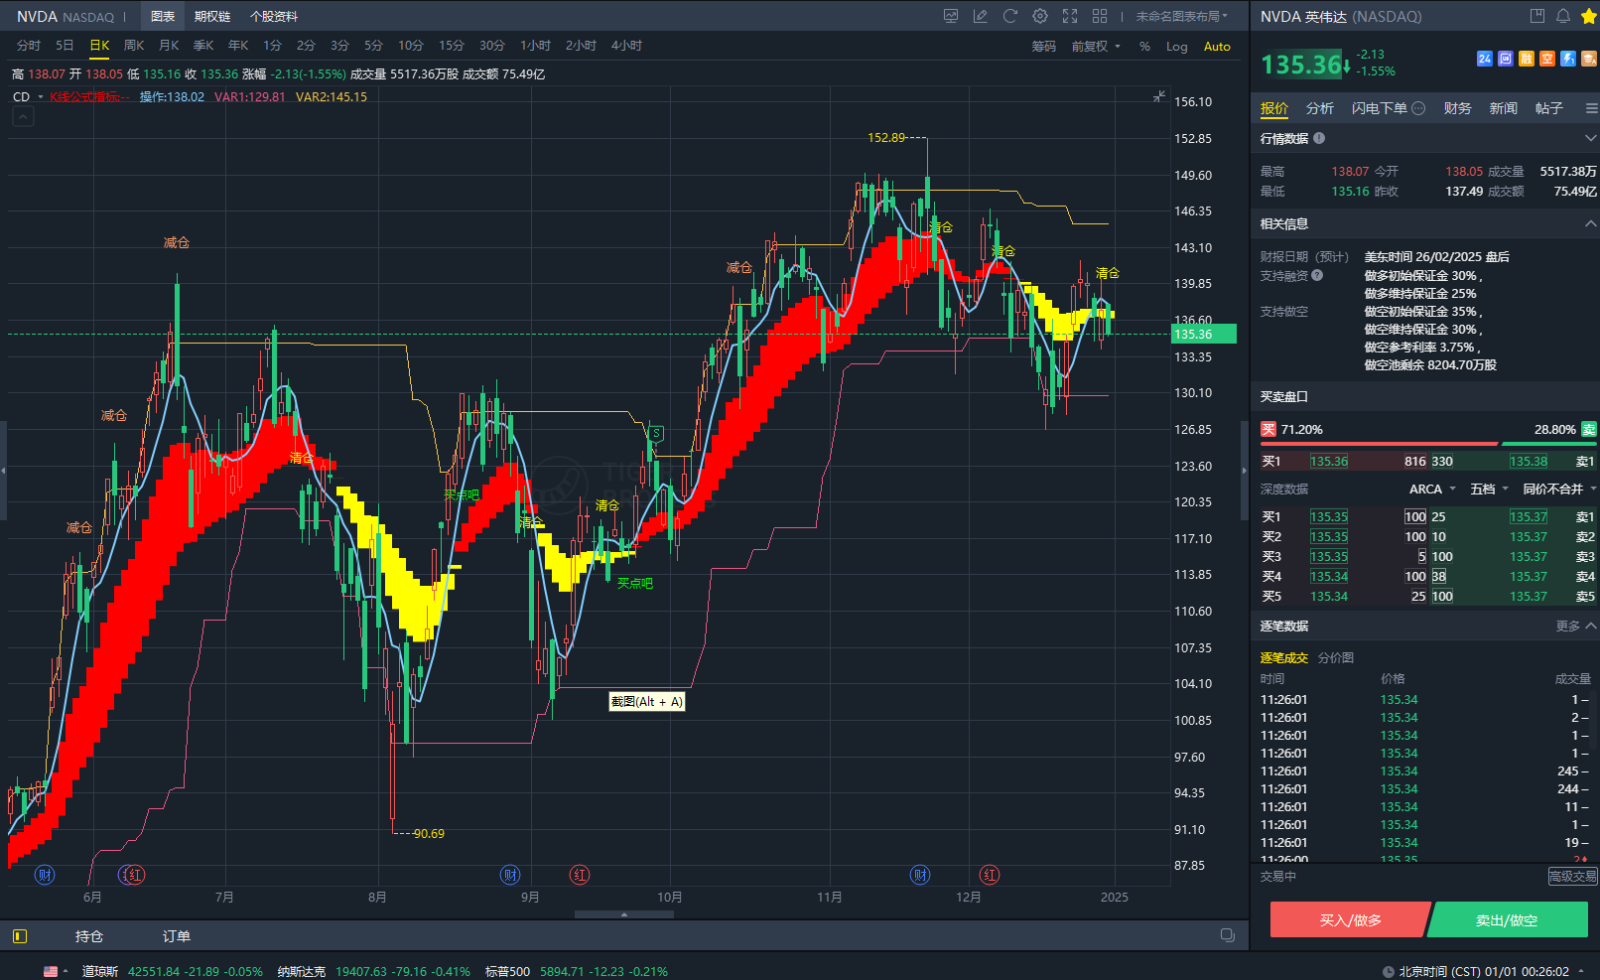The image size is (1600, 980).
Task: Open the 订单 orders panel
Action: coord(176,936)
